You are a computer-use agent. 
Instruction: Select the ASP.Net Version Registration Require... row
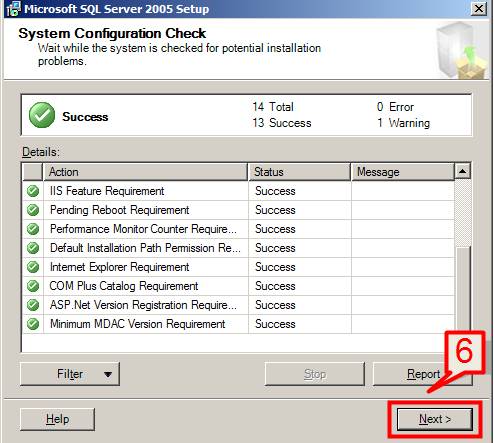[x=238, y=305]
